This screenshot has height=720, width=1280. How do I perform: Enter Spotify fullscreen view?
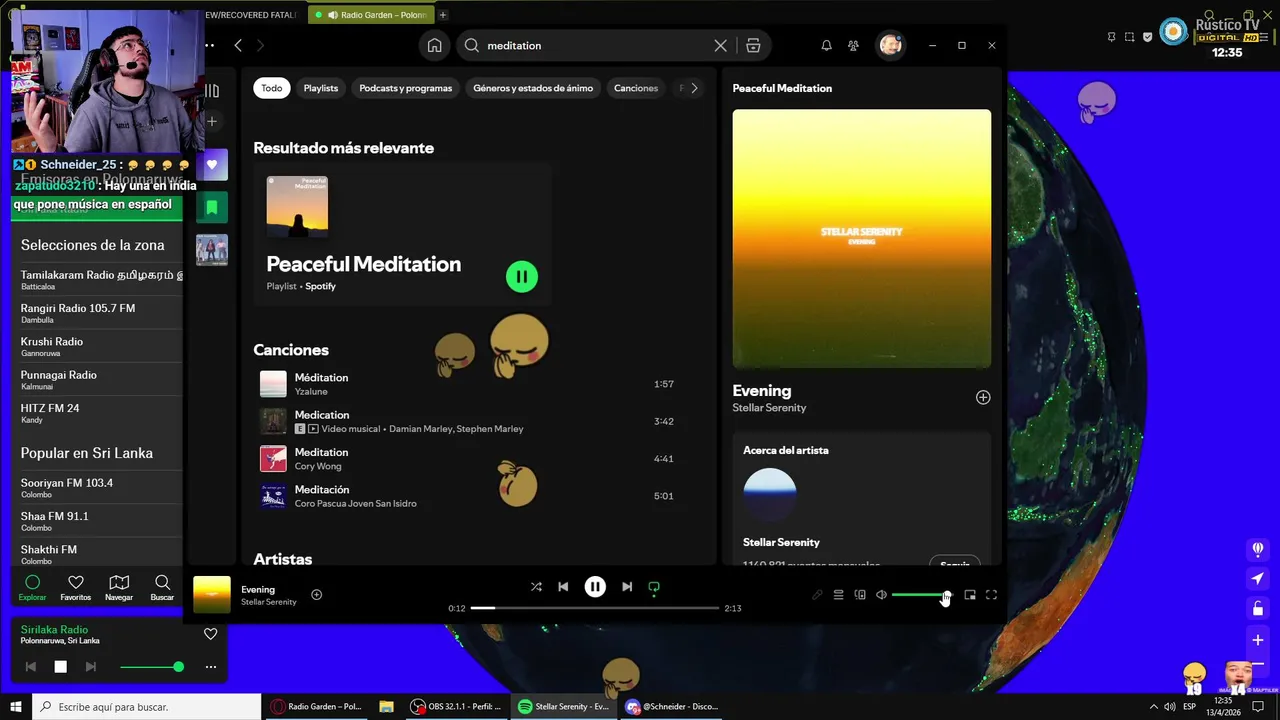click(x=991, y=595)
